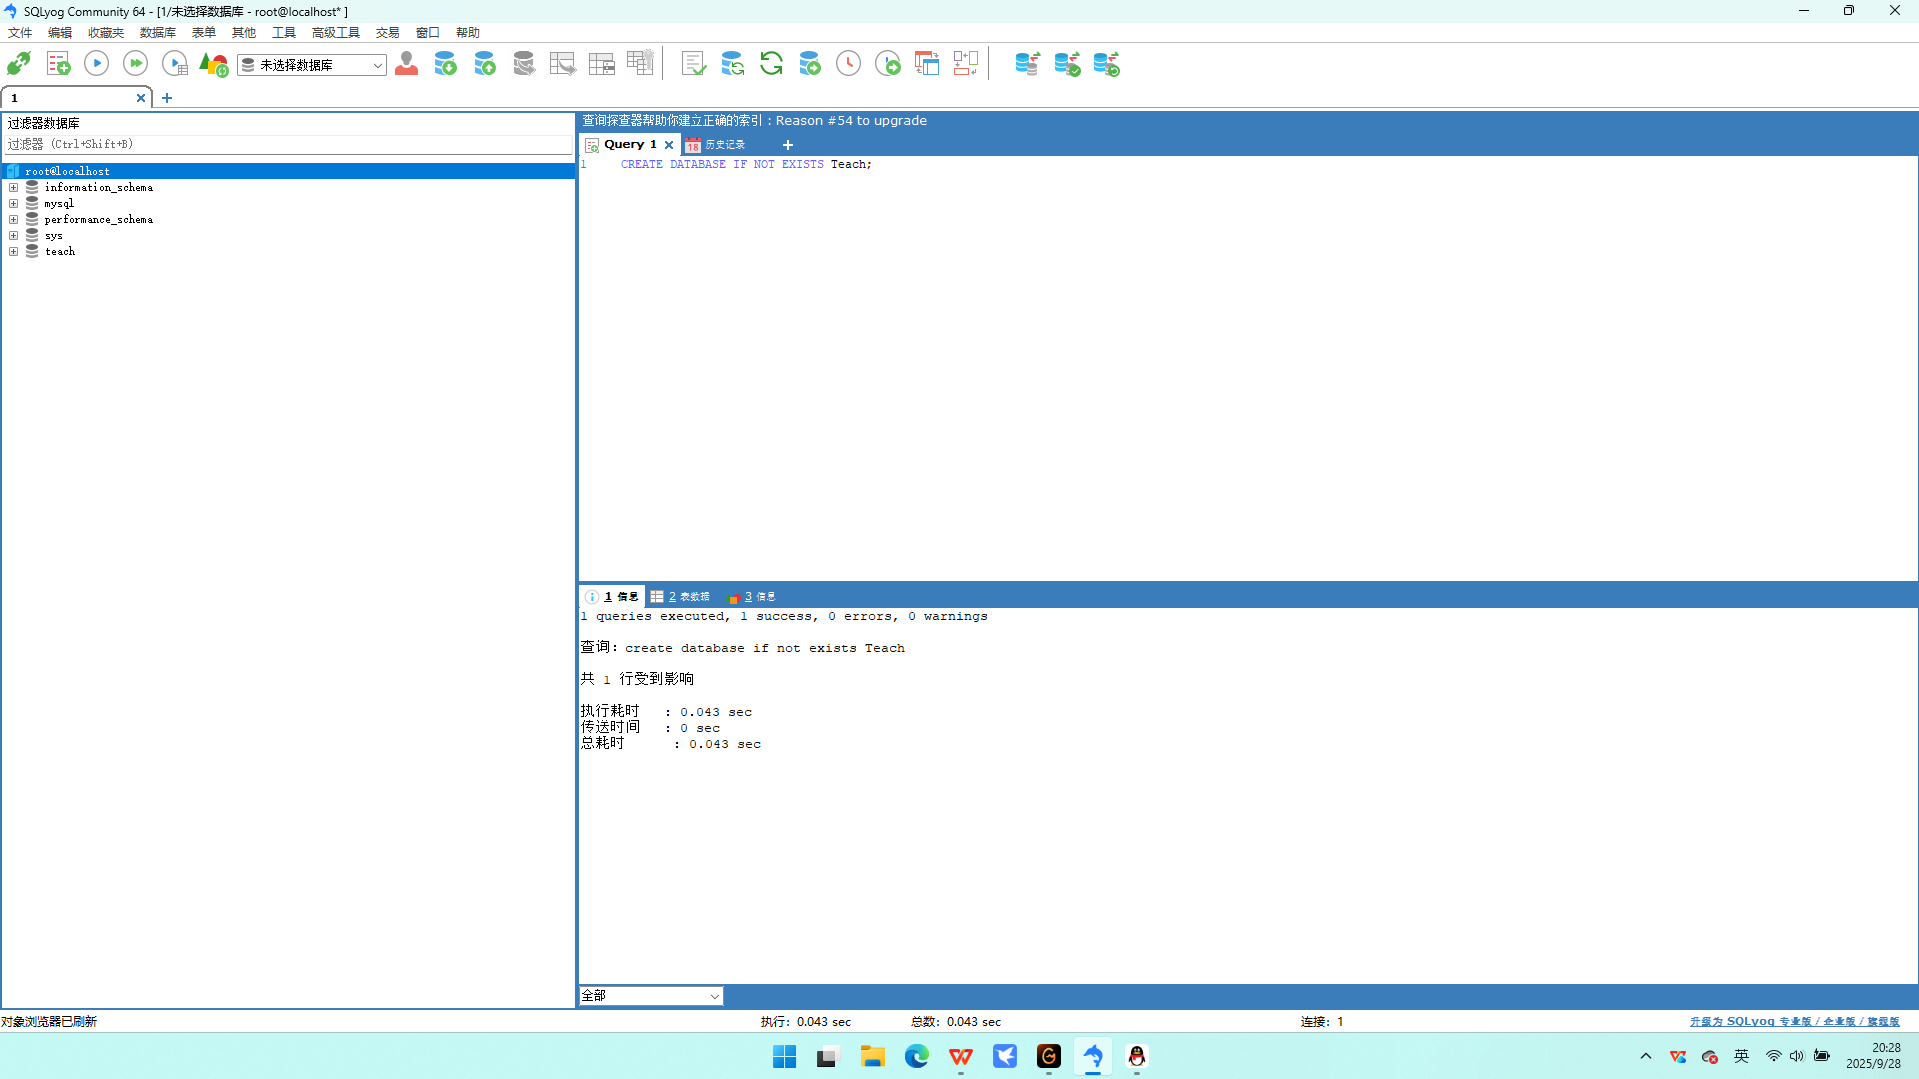This screenshot has width=1919, height=1079.
Task: Click the format query icon with checkmark
Action: pyautogui.click(x=693, y=64)
